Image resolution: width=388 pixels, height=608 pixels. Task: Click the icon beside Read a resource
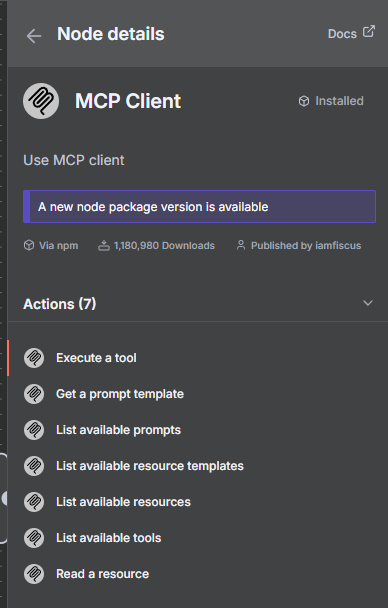click(34, 573)
